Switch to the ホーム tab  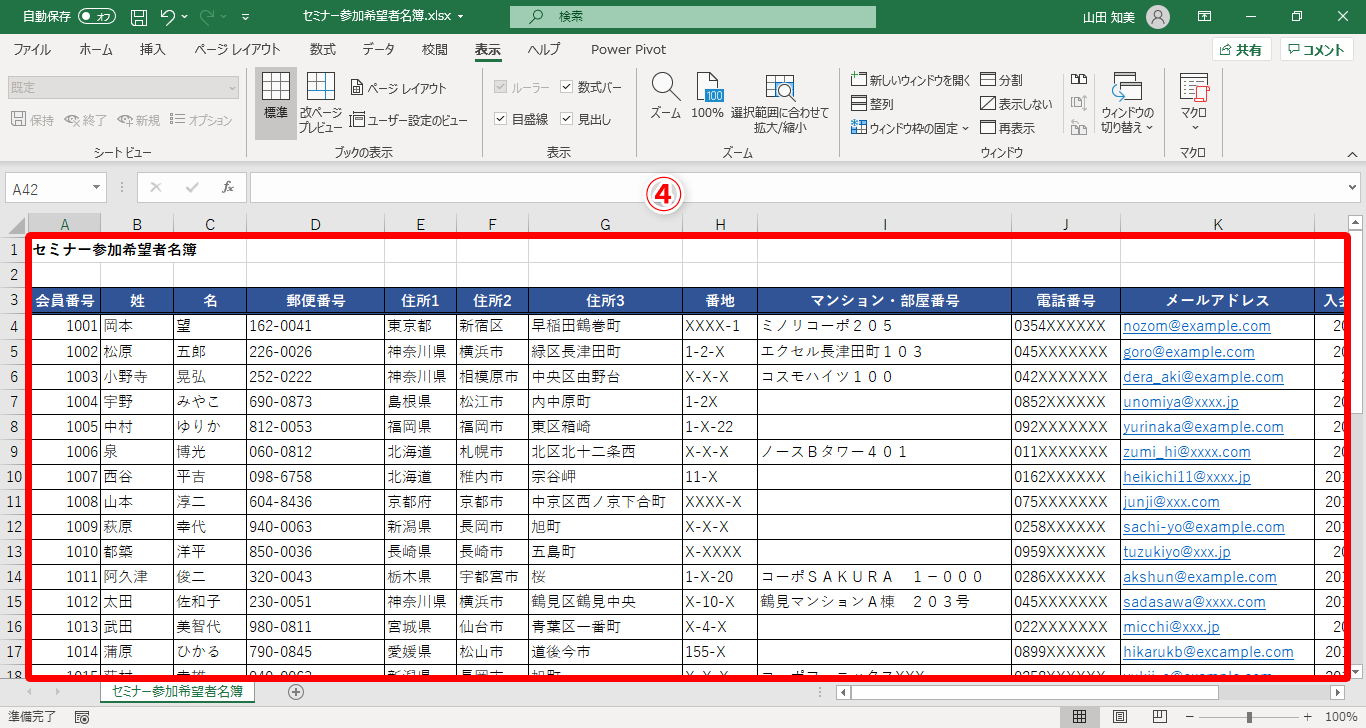click(x=96, y=50)
